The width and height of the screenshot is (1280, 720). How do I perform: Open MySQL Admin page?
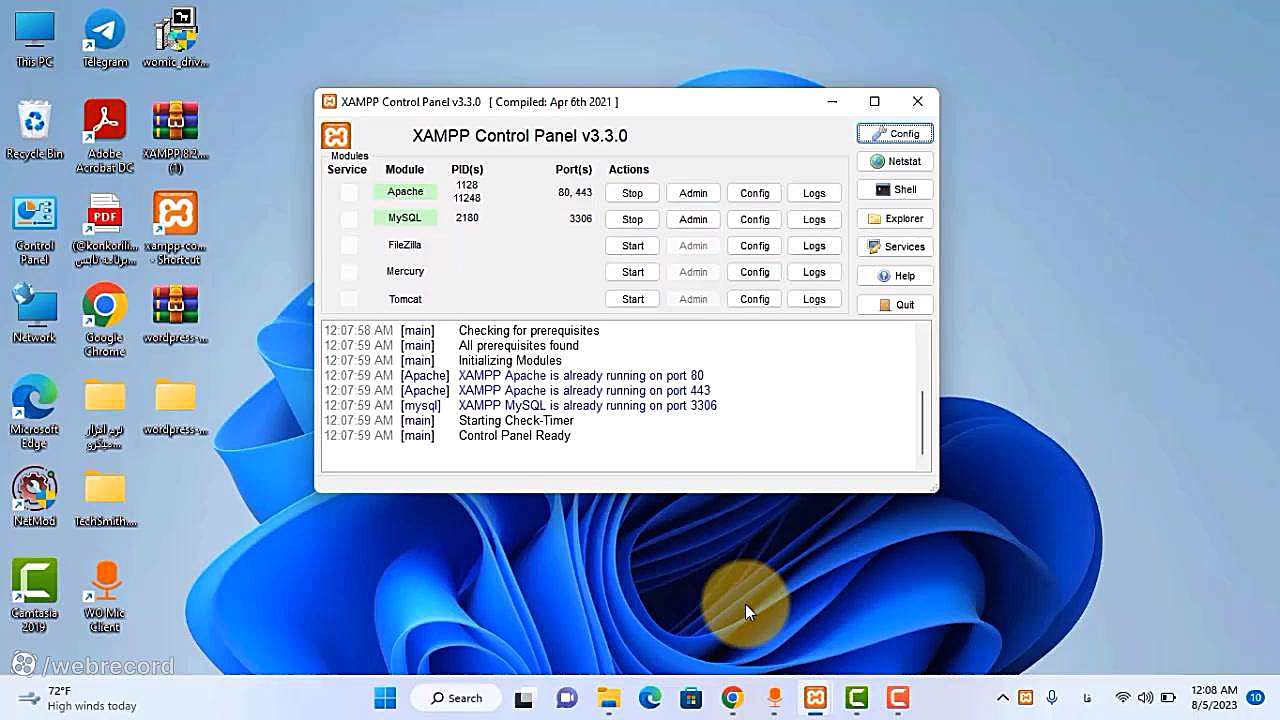tap(693, 219)
